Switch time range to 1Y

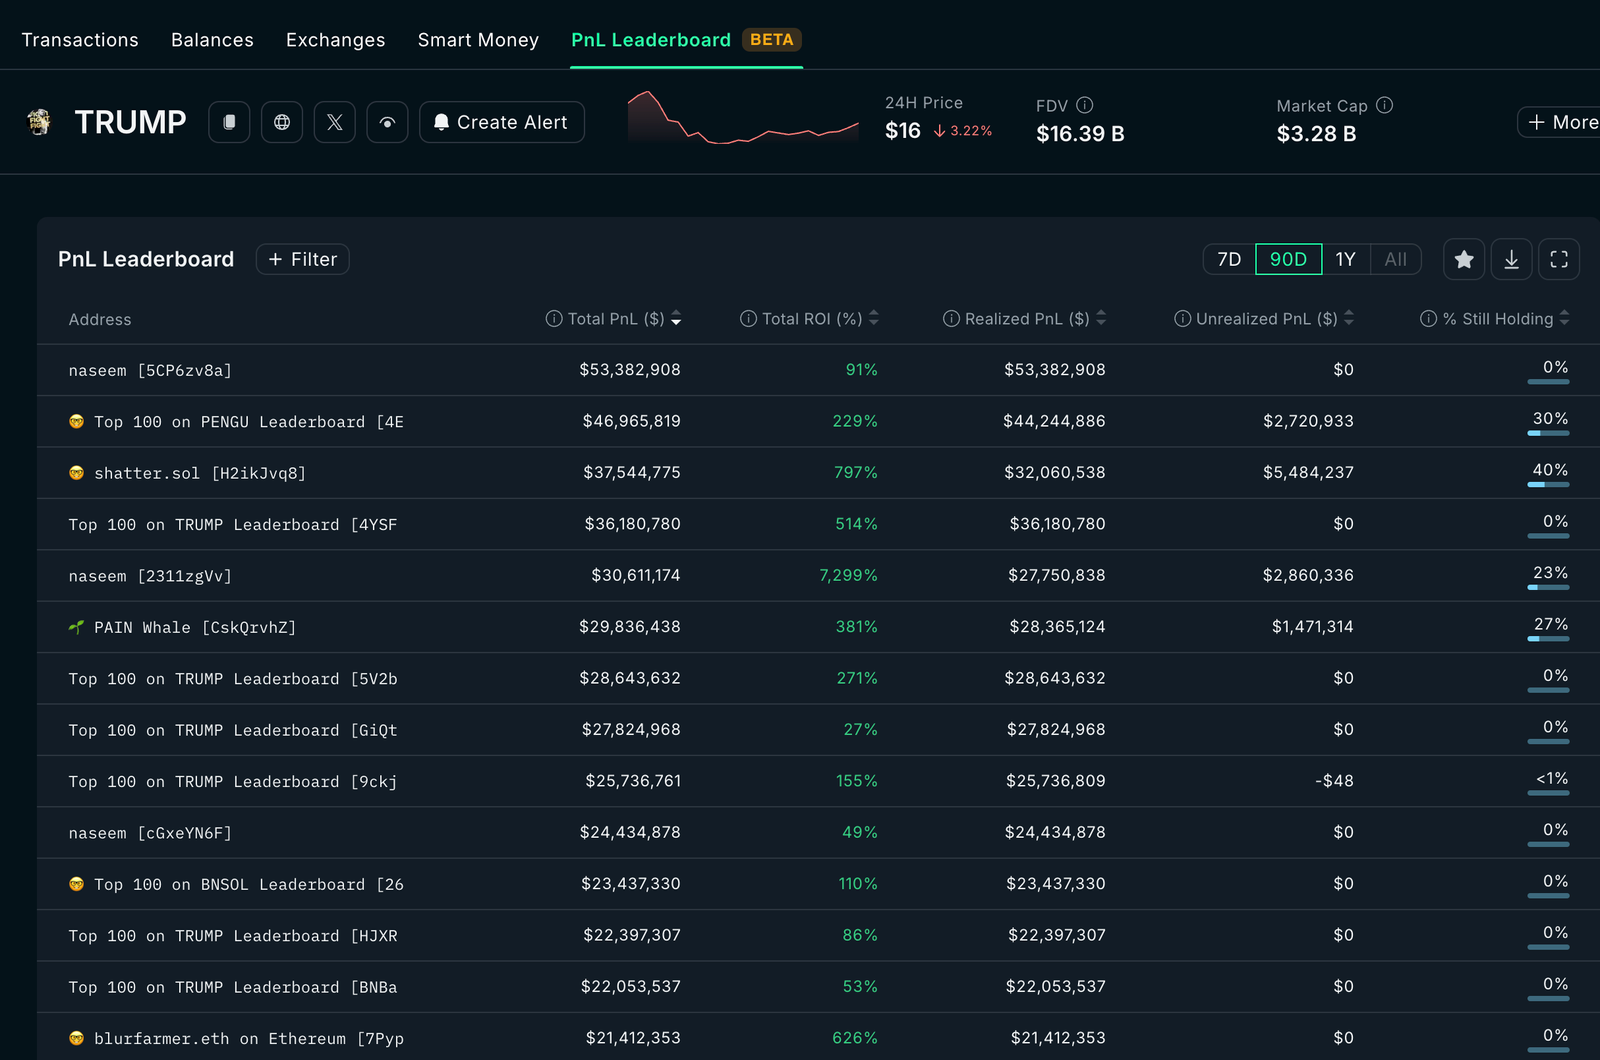(x=1346, y=260)
